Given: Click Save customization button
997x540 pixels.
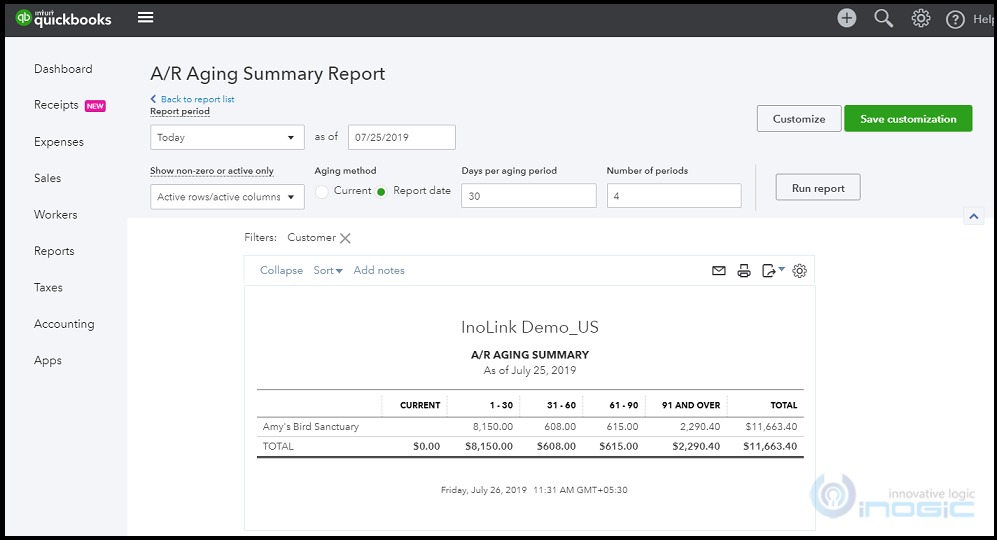Looking at the screenshot, I should click(x=908, y=119).
